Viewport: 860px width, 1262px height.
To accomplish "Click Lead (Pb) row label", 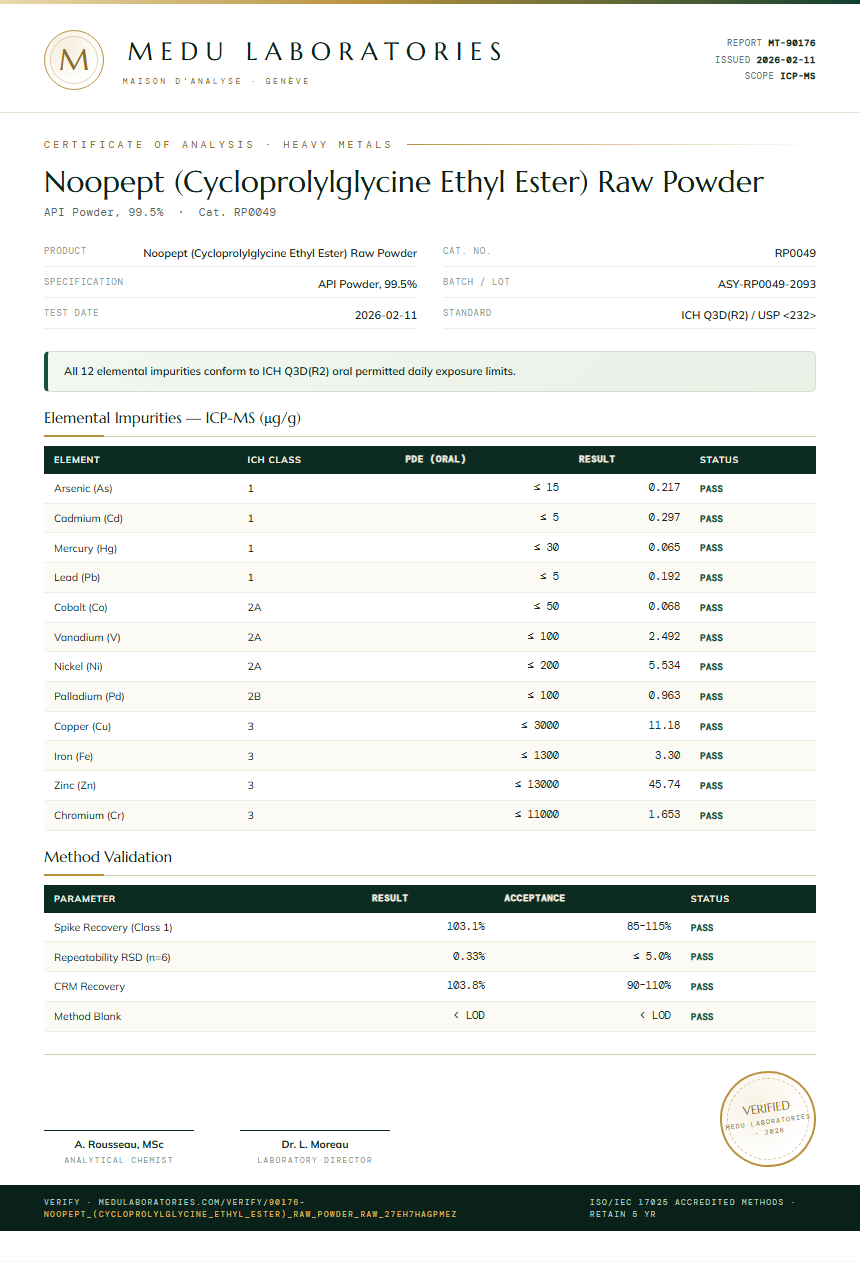I will tap(77, 578).
